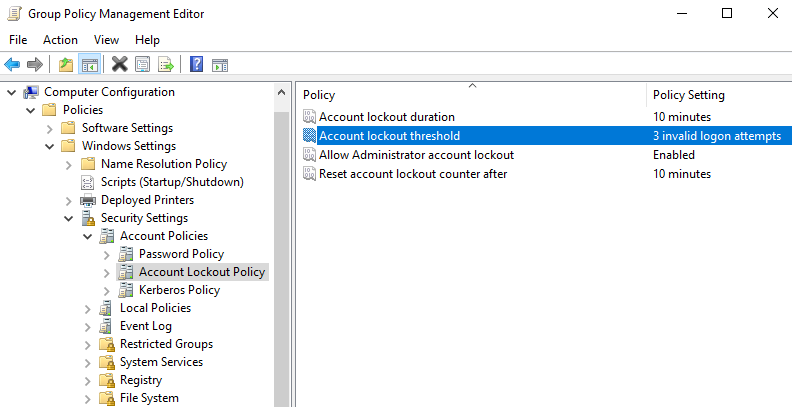Screen dimensions: 792x407
Task: Expand the Restricted Groups node
Action: [x=87, y=345]
